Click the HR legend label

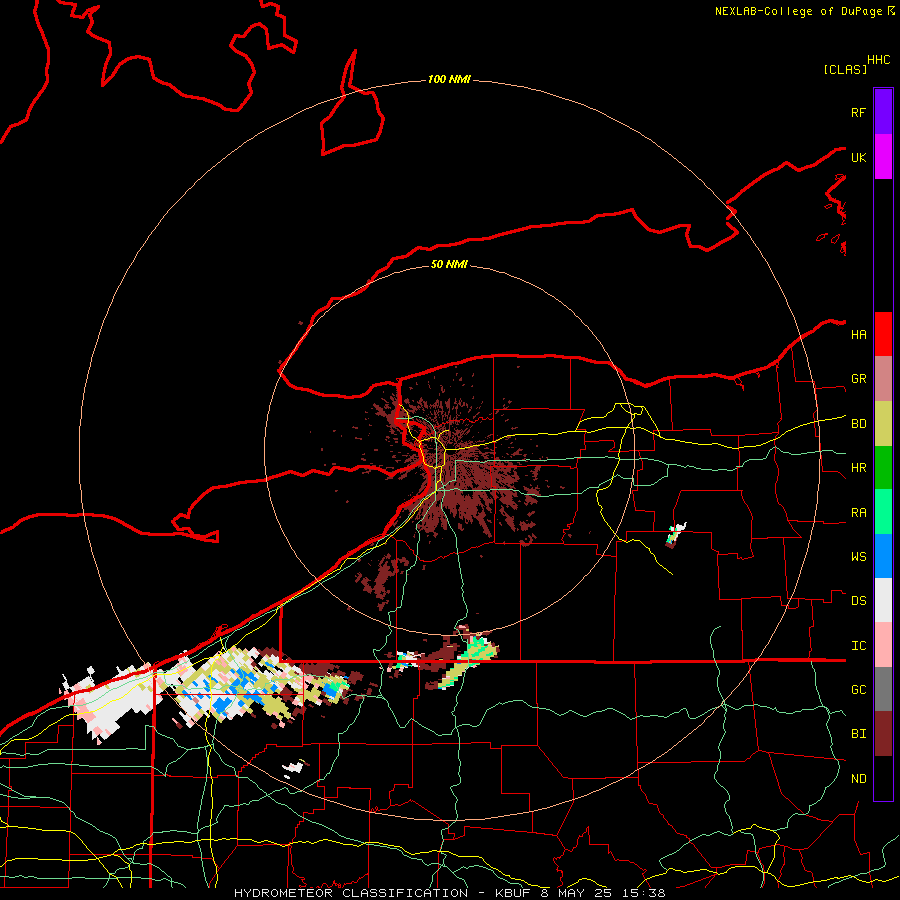(x=858, y=468)
